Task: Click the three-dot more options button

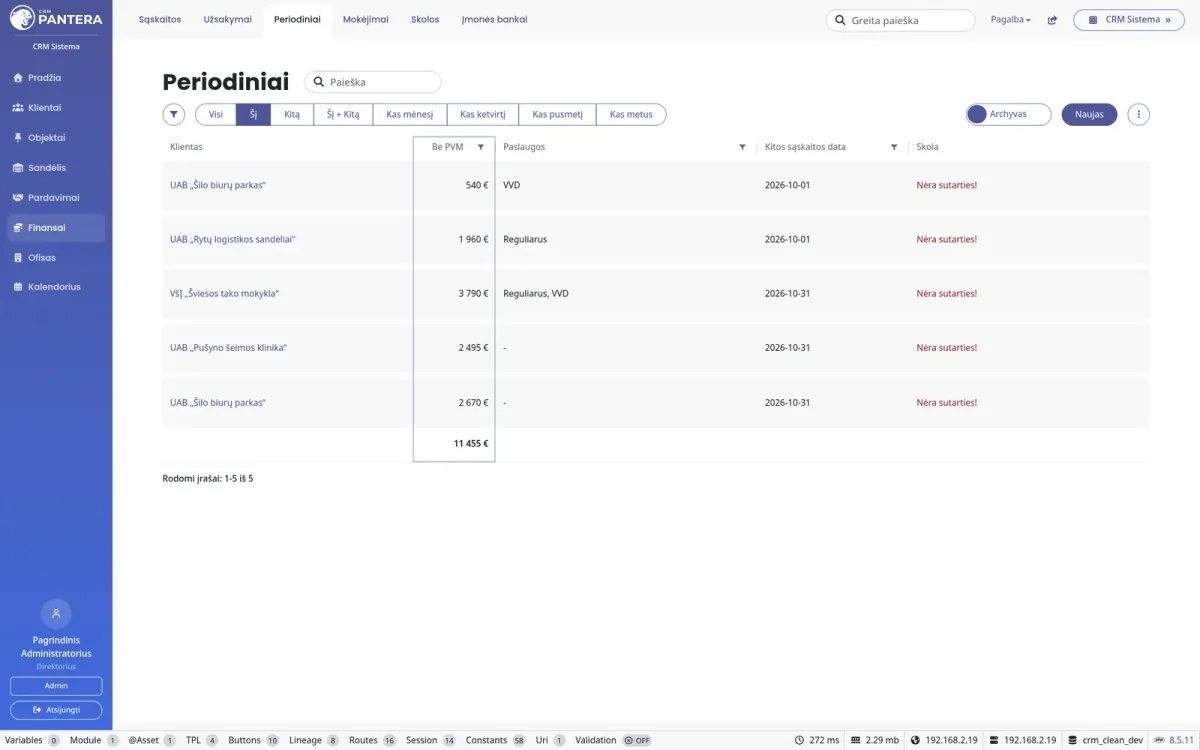Action: coord(1138,115)
